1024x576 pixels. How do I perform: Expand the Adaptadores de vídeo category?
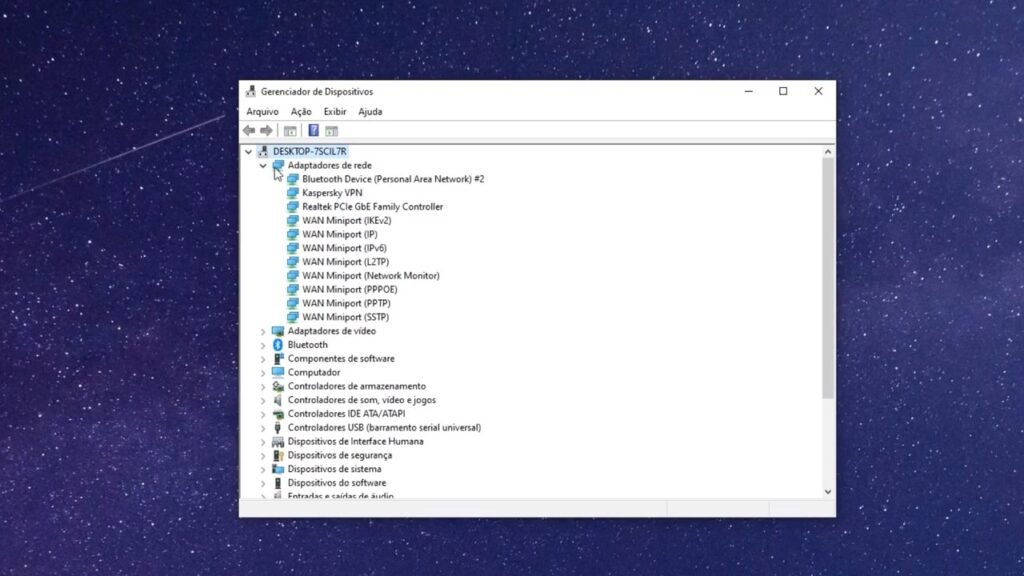pos(263,331)
